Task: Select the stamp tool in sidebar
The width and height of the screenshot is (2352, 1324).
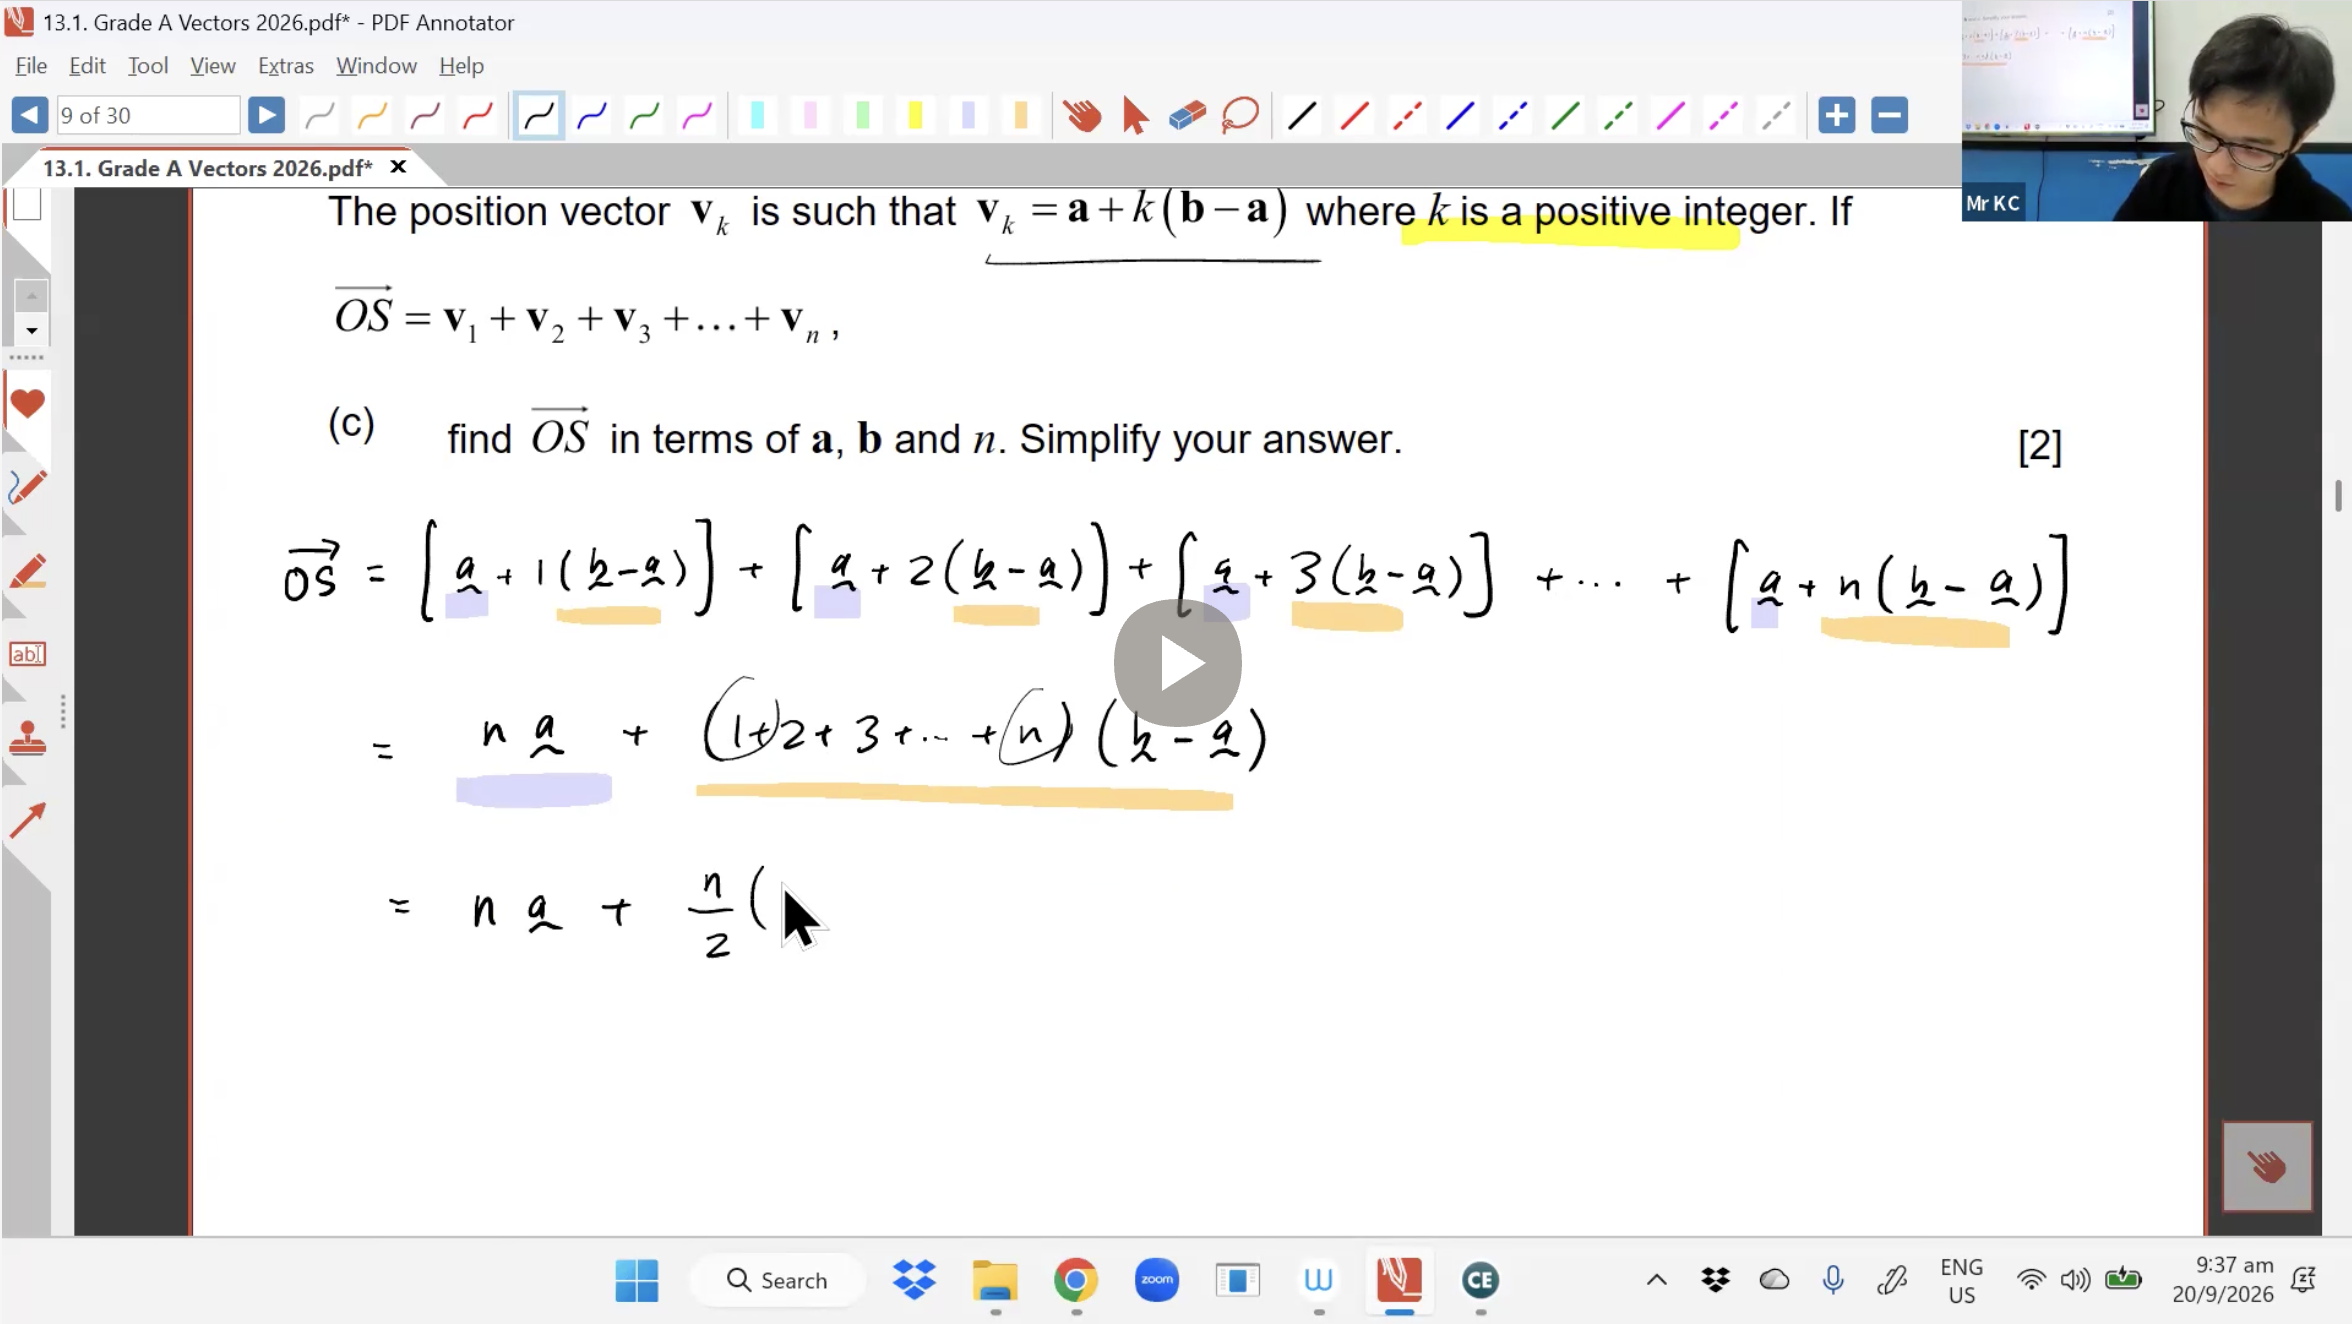Action: pyautogui.click(x=27, y=738)
